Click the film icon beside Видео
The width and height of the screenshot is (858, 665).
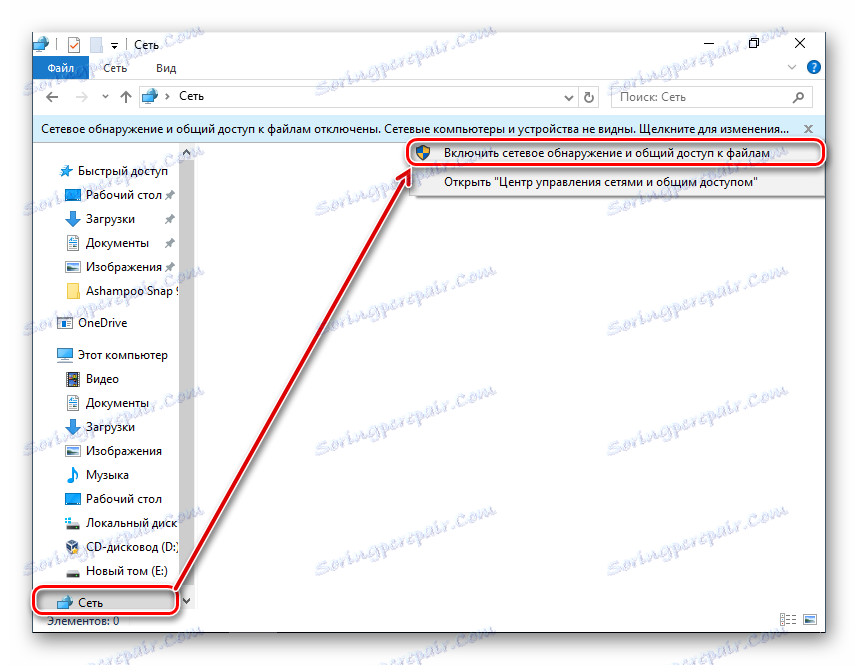pos(72,379)
